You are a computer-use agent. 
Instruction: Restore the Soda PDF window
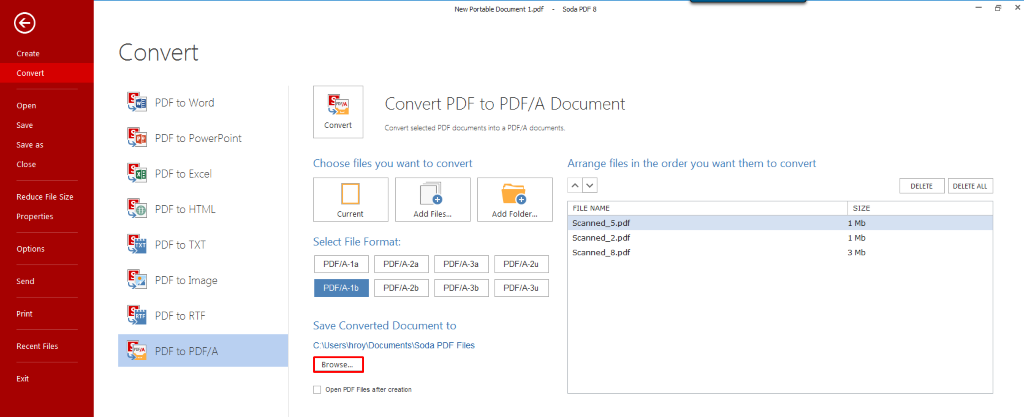click(x=997, y=8)
